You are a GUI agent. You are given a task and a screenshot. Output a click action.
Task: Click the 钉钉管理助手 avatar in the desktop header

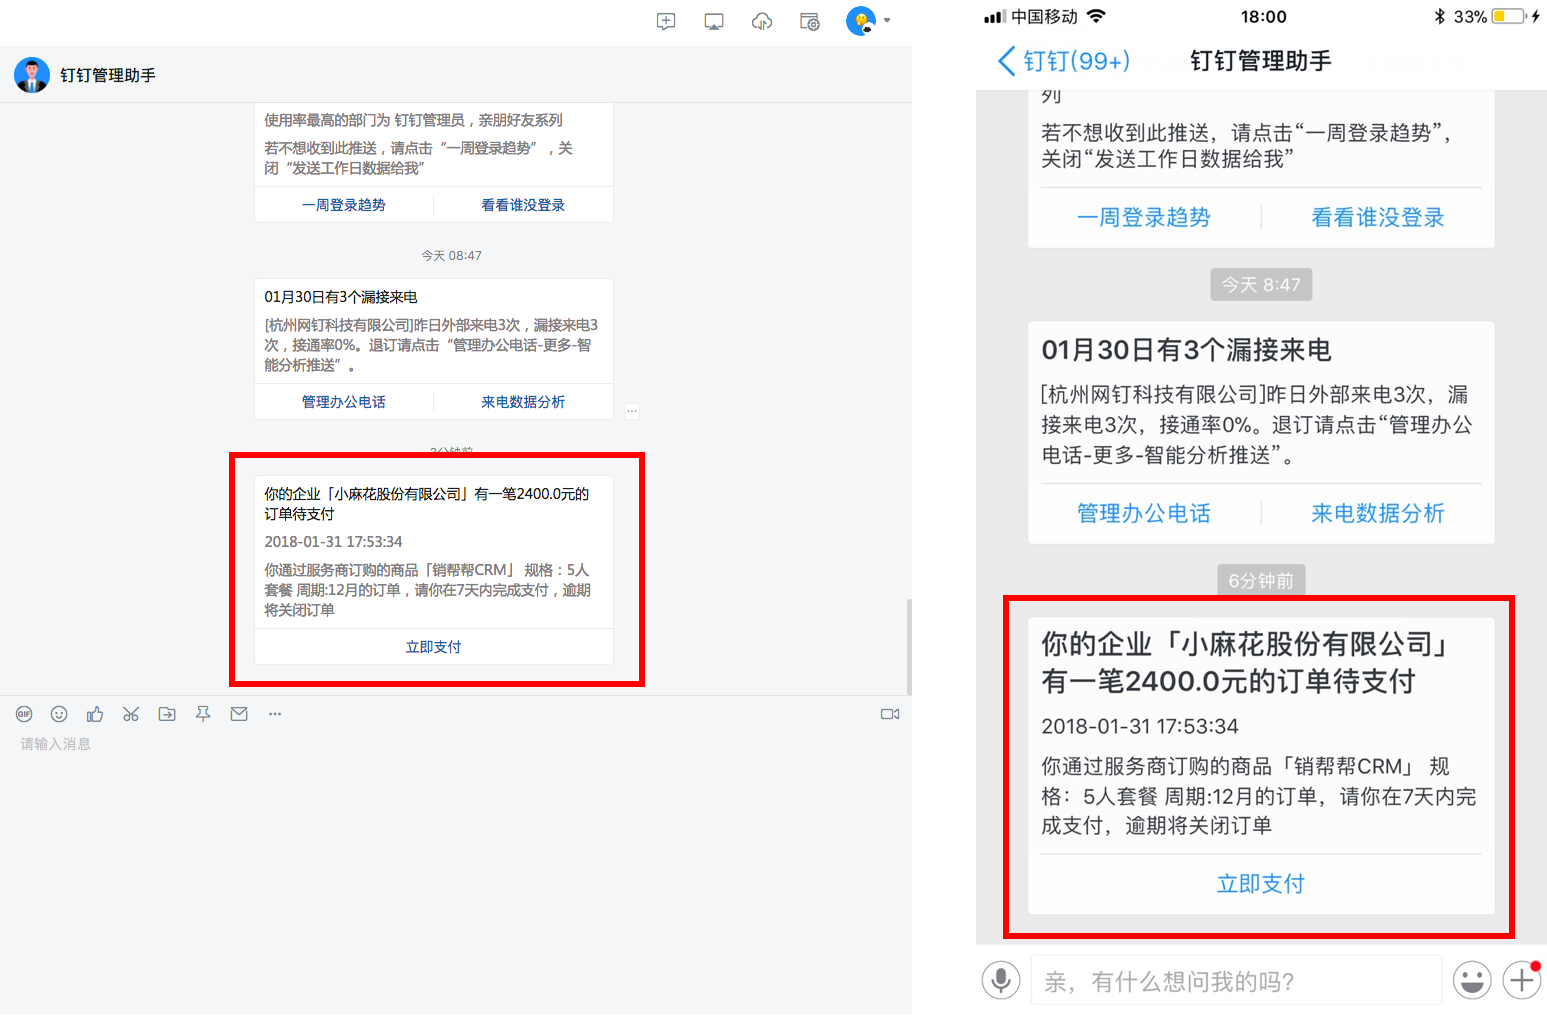pos(32,75)
